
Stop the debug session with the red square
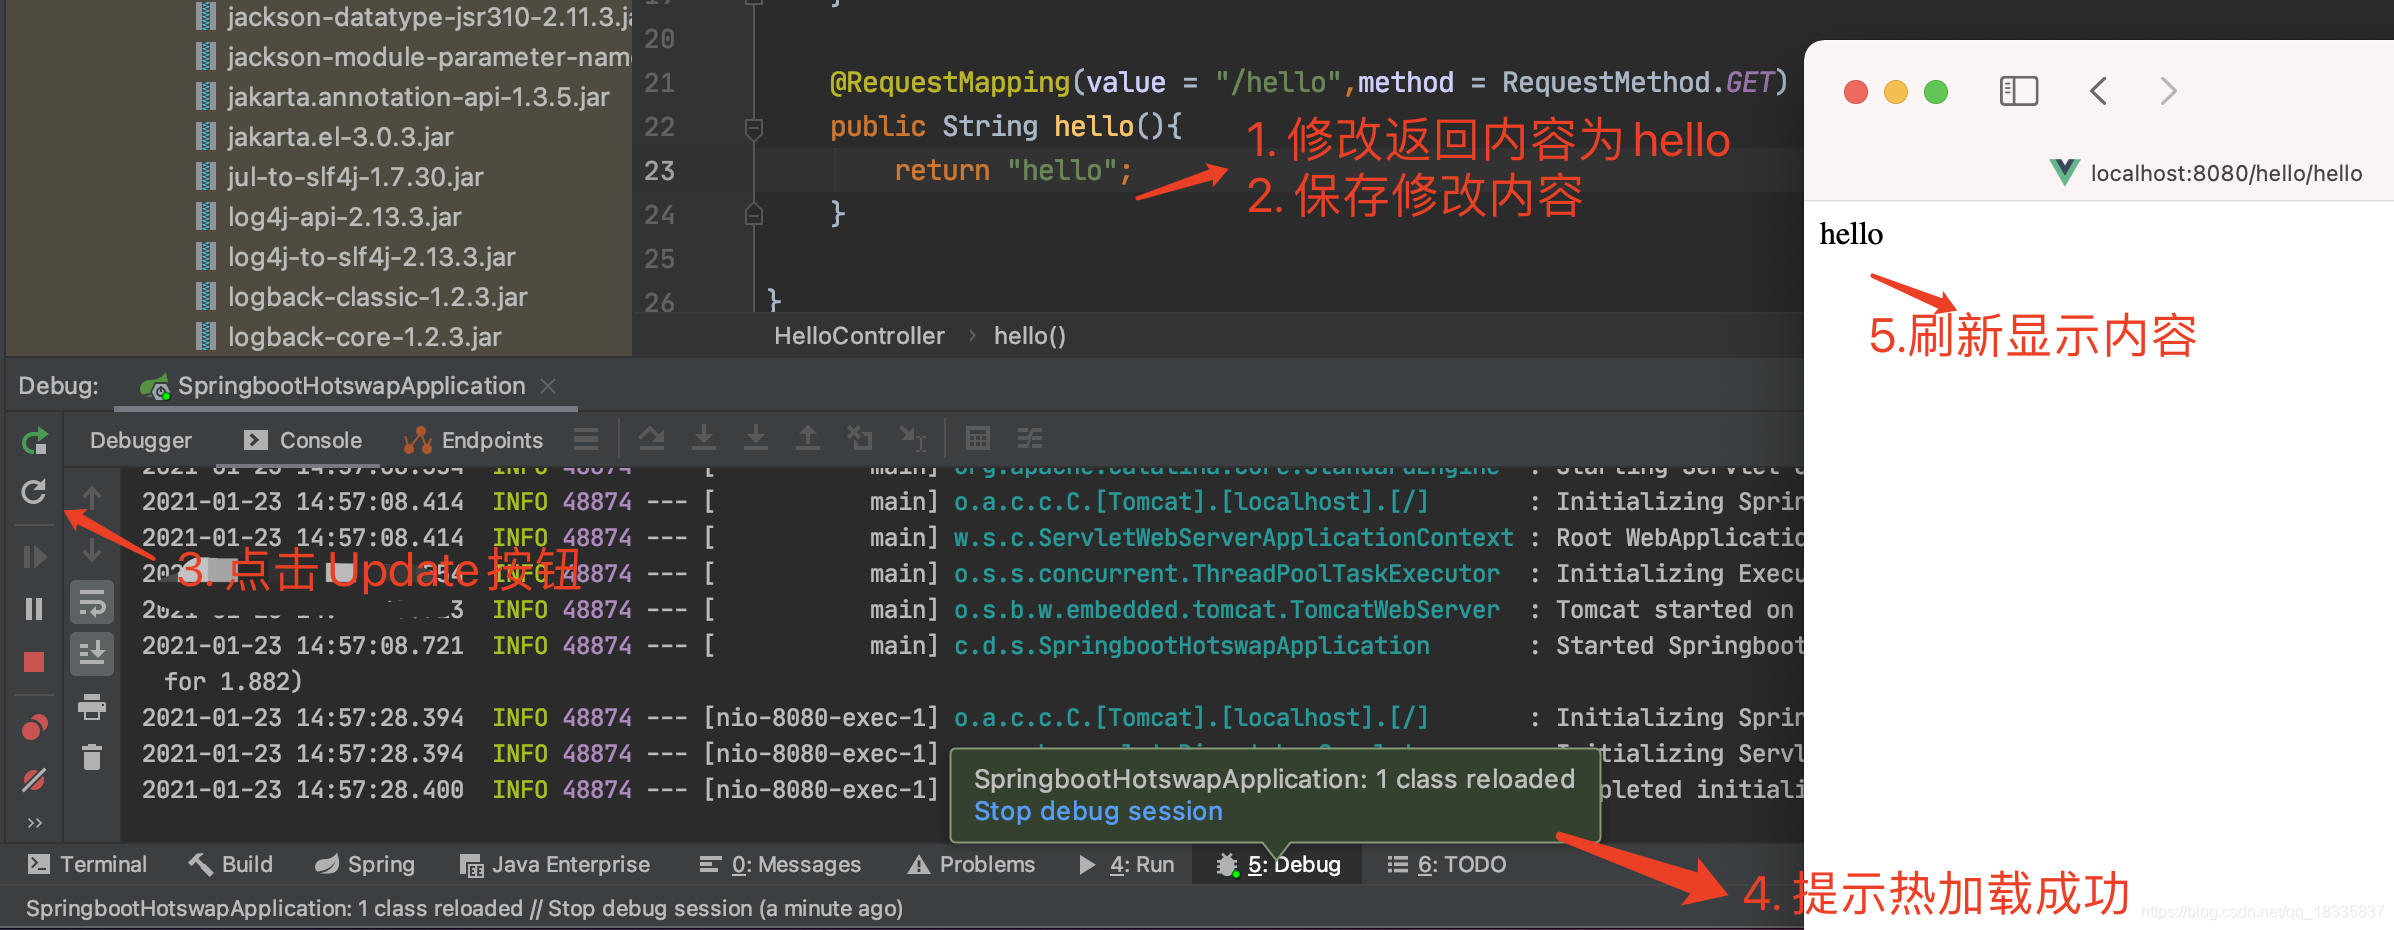(x=34, y=662)
